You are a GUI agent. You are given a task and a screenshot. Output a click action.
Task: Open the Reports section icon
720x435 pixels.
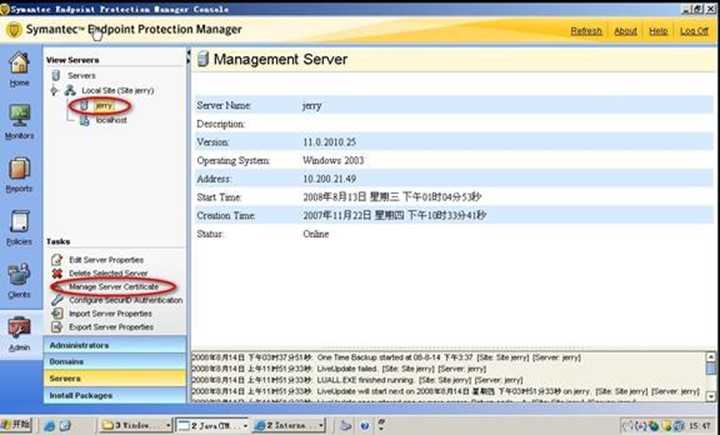point(19,169)
